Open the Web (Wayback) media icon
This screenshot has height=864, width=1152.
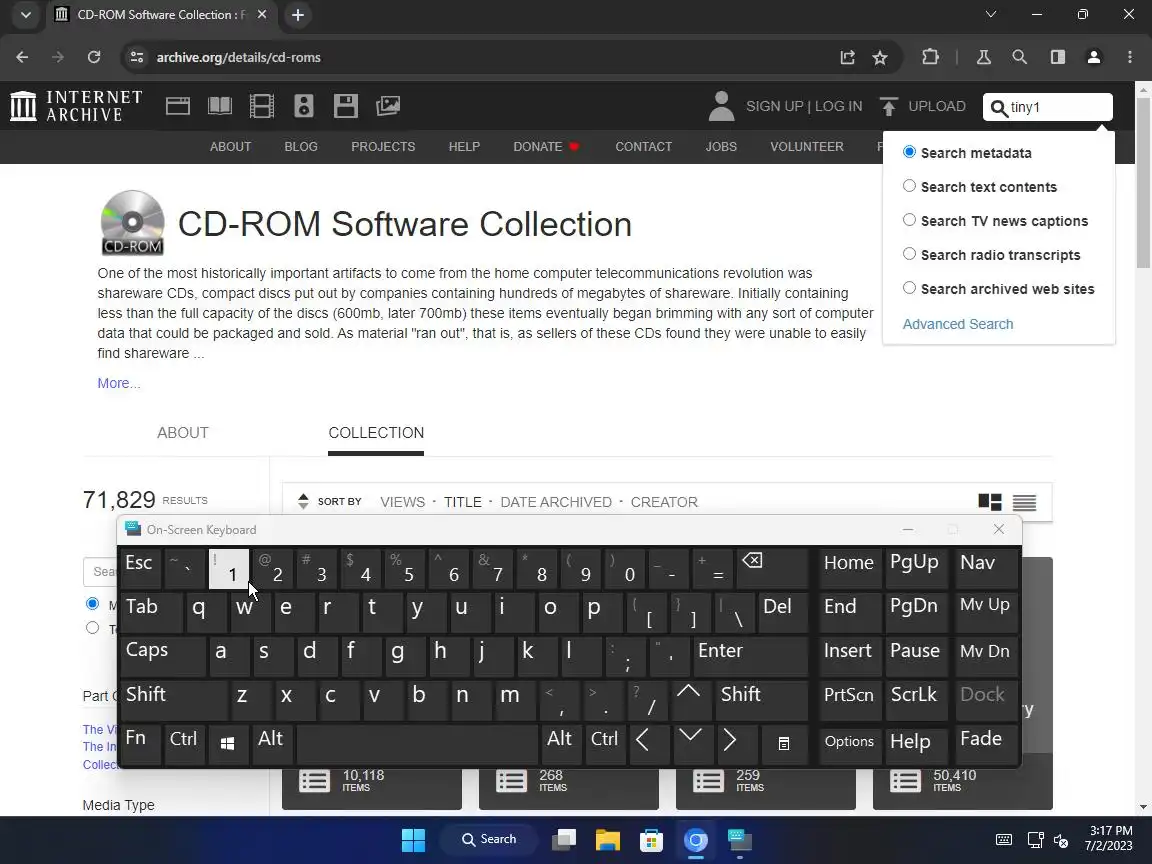(178, 107)
